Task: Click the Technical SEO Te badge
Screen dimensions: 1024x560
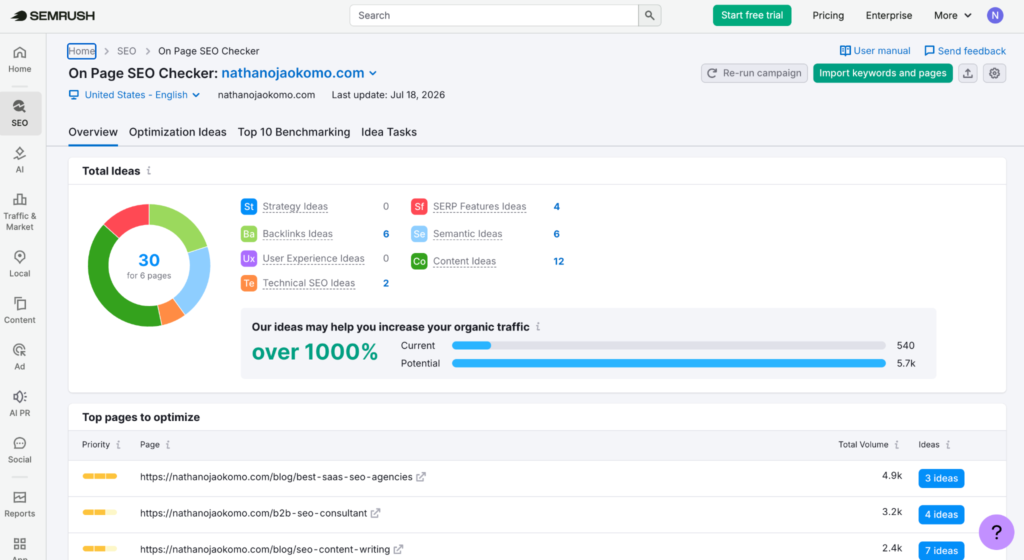Action: (x=249, y=283)
